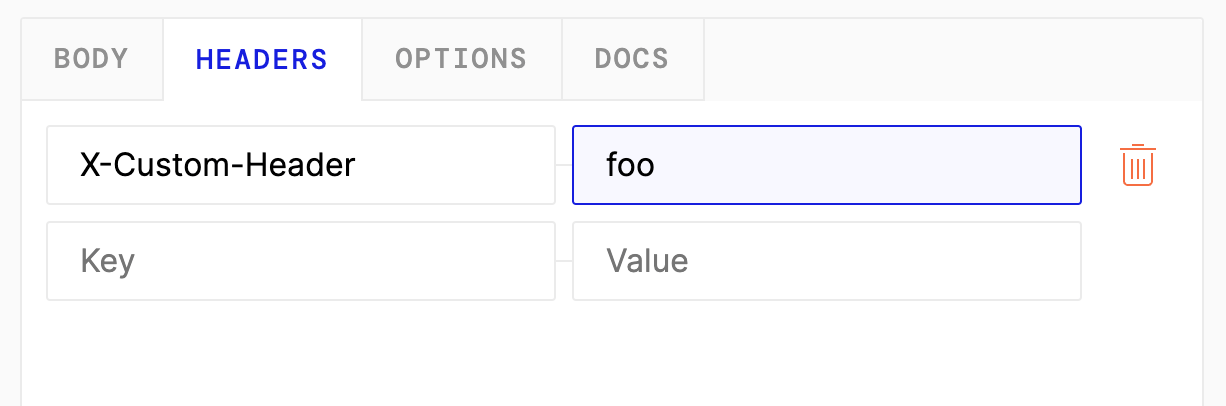Place cursor in the Value placeholder box
The height and width of the screenshot is (406, 1226).
(826, 261)
